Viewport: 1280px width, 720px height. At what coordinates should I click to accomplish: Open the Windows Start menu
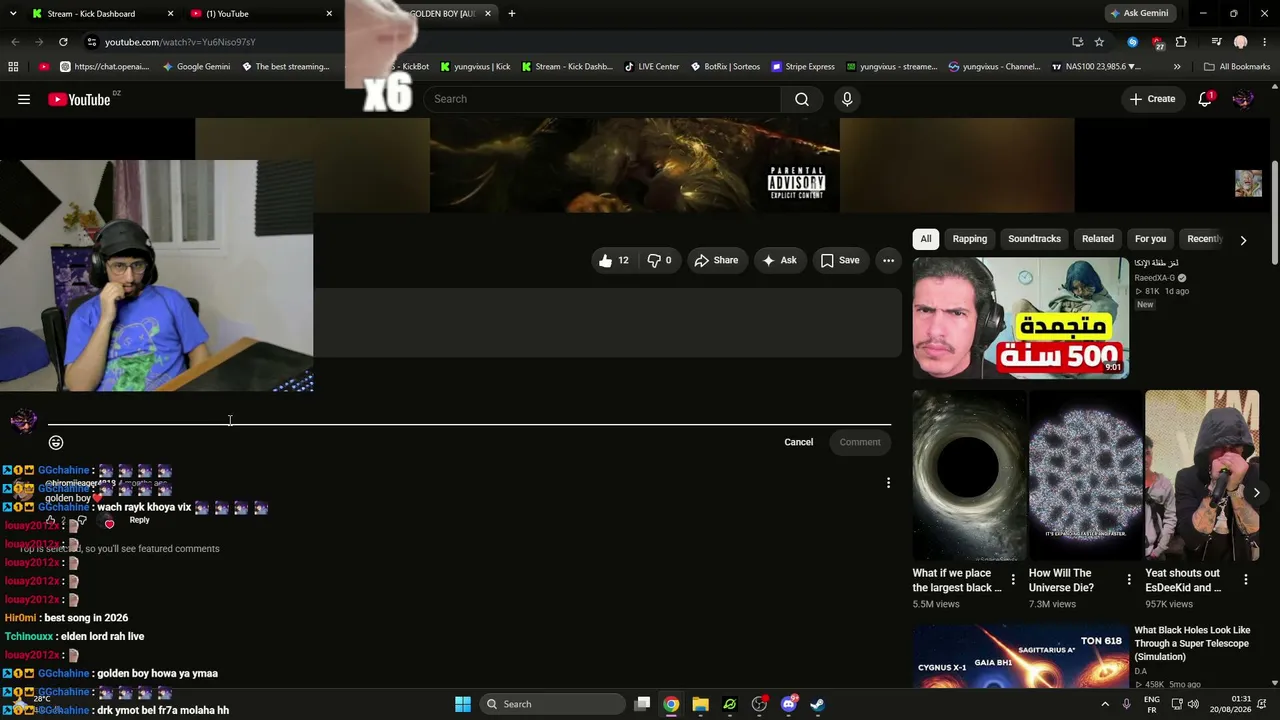pyautogui.click(x=463, y=704)
